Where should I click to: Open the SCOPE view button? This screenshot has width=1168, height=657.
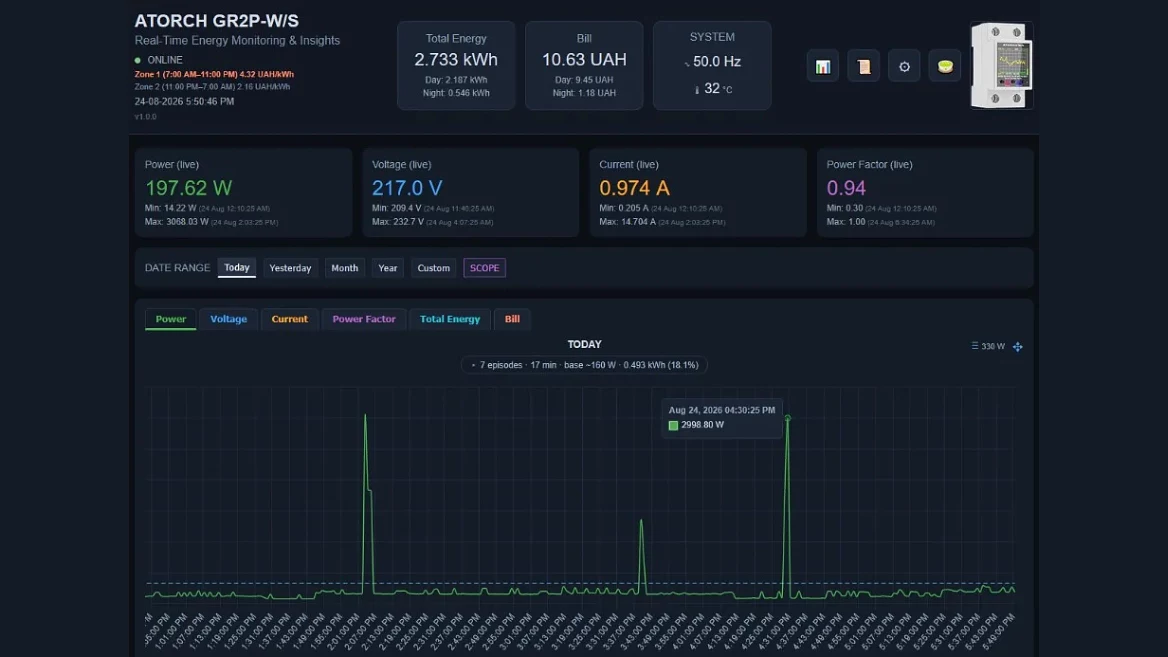(x=484, y=268)
